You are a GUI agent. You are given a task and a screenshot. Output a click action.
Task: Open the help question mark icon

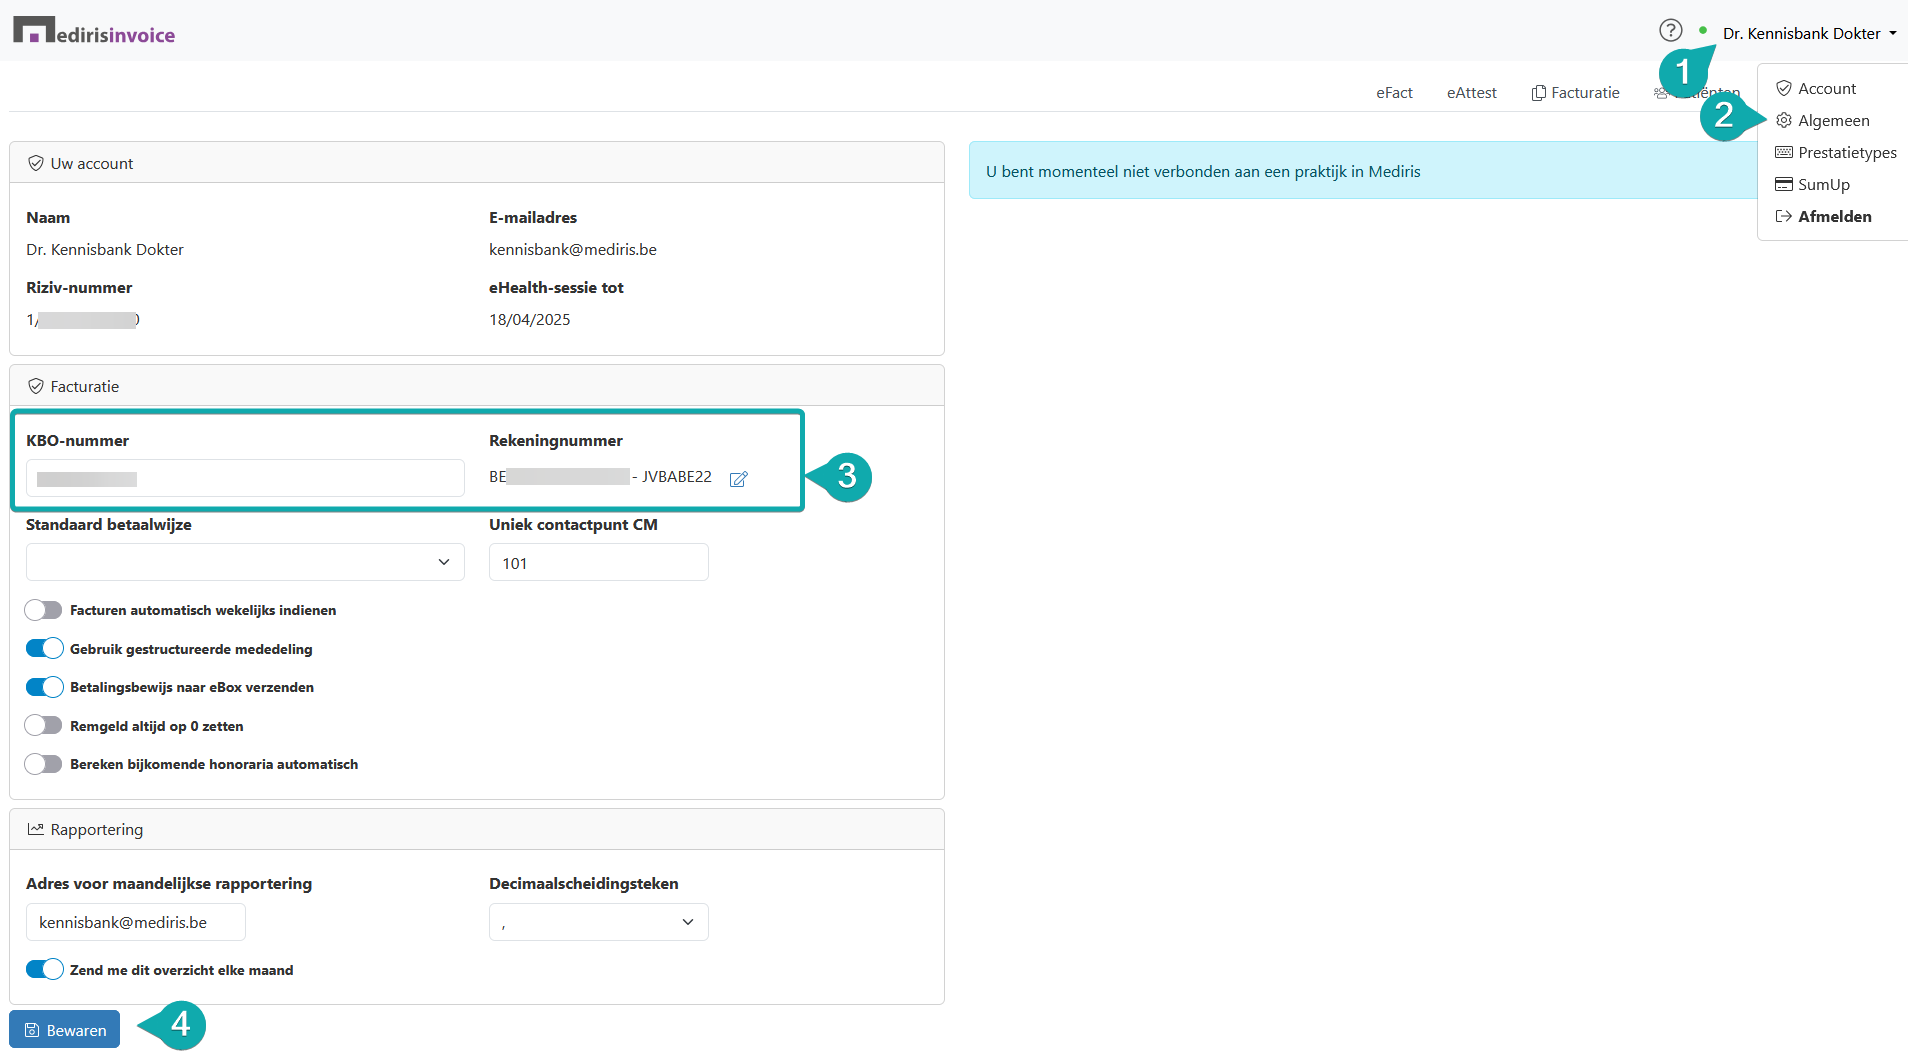pos(1670,31)
